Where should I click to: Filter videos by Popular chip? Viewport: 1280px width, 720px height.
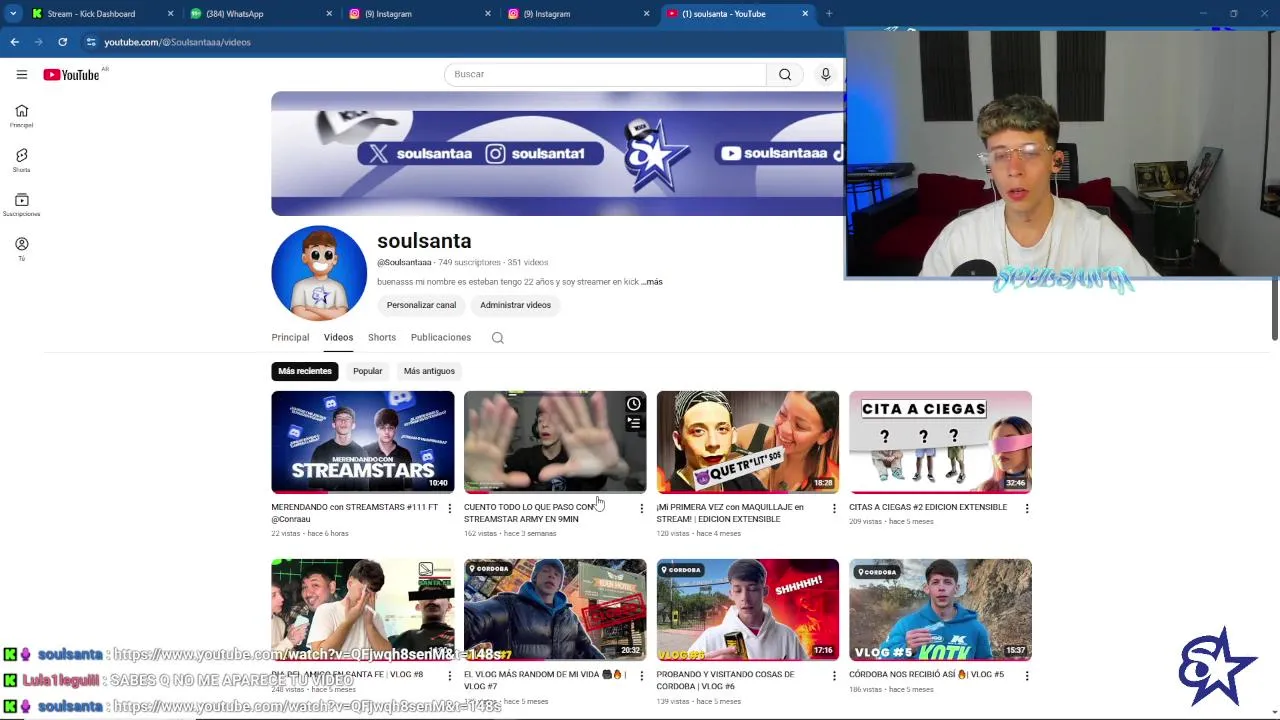point(367,371)
